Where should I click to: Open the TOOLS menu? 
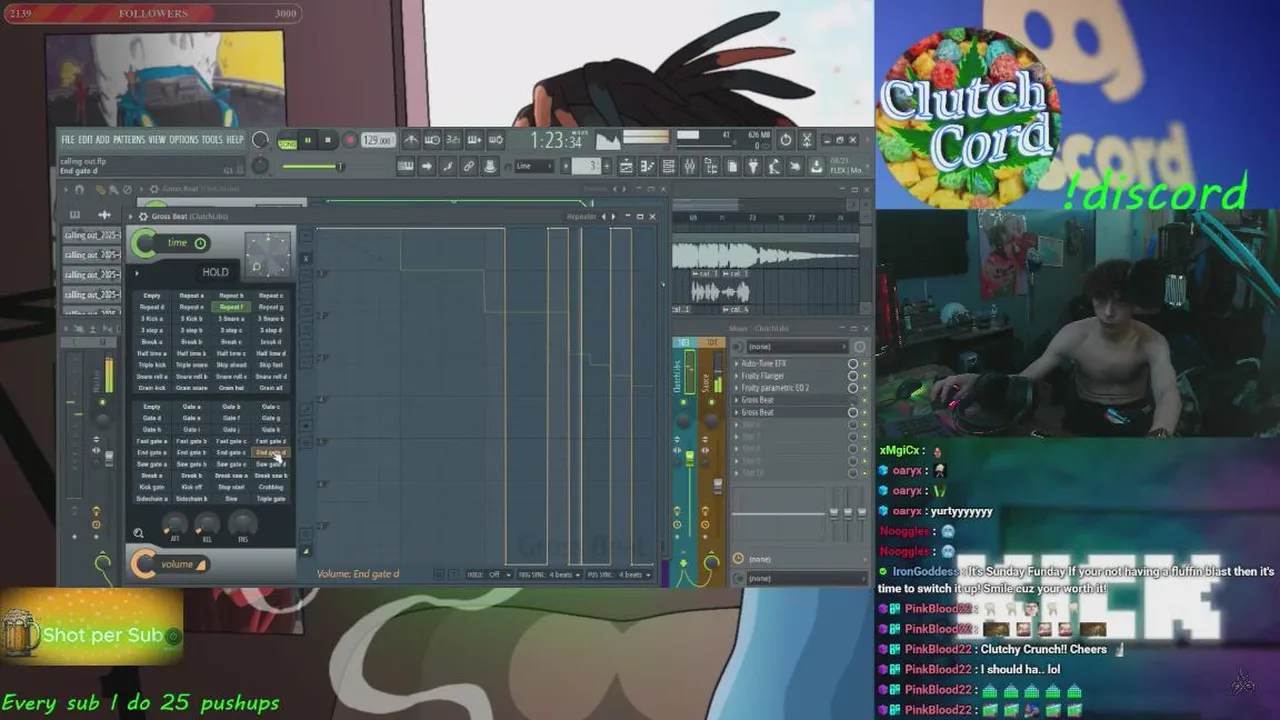[x=212, y=140]
